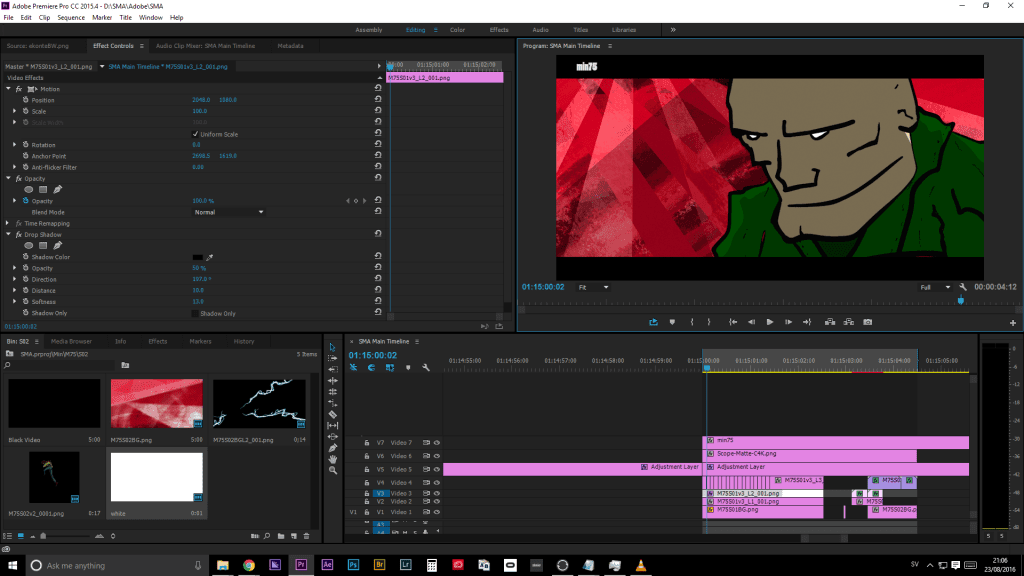The height and width of the screenshot is (576, 1024).
Task: Click the bin search field
Action: pos(61,365)
